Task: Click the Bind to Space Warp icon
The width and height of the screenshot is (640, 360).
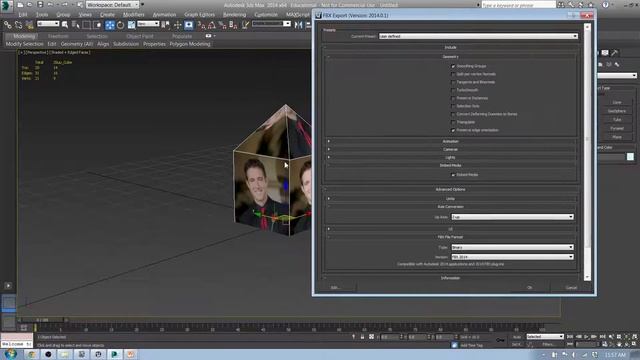Action: [x=29, y=25]
